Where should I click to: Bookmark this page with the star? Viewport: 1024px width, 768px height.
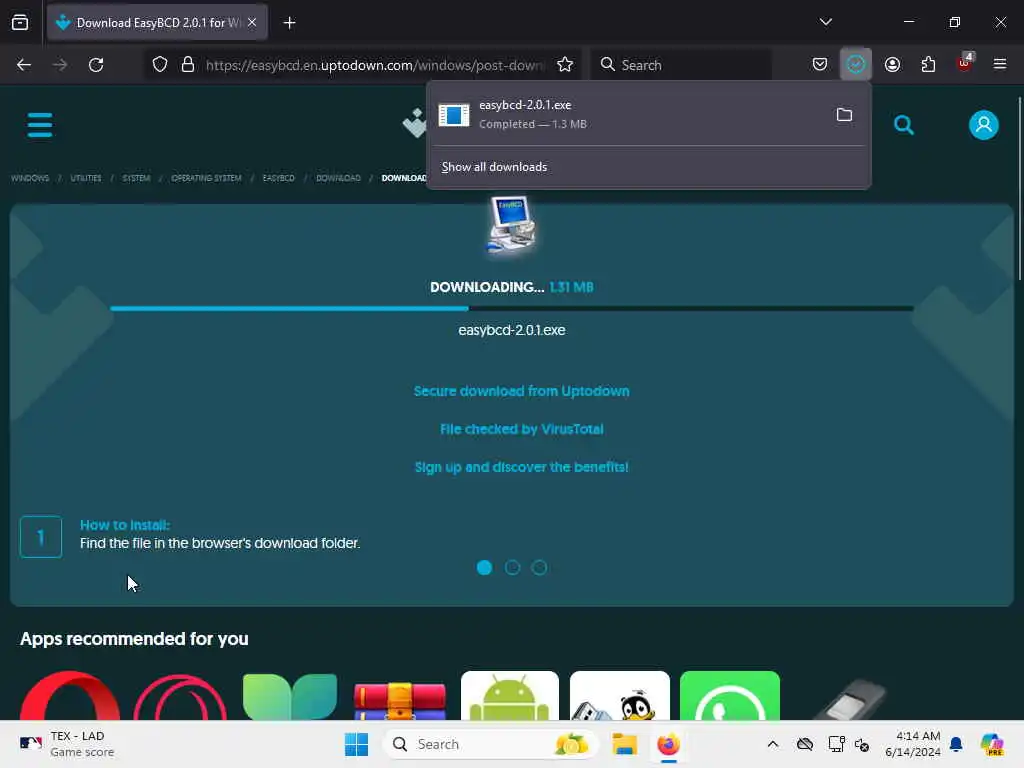pyautogui.click(x=565, y=65)
